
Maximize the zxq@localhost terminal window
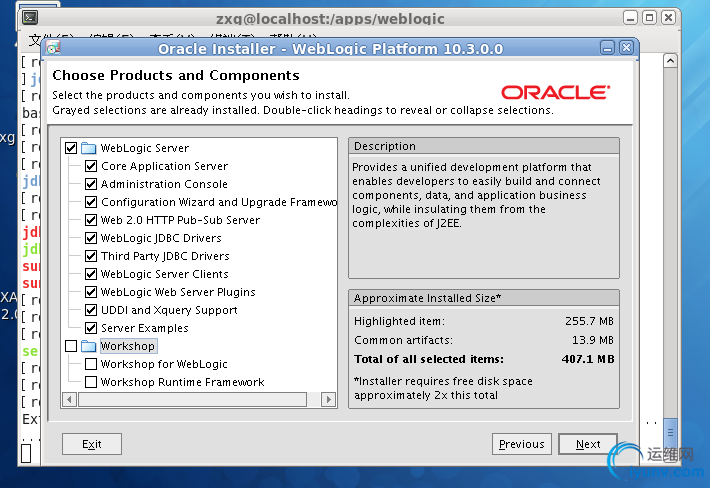[649, 18]
